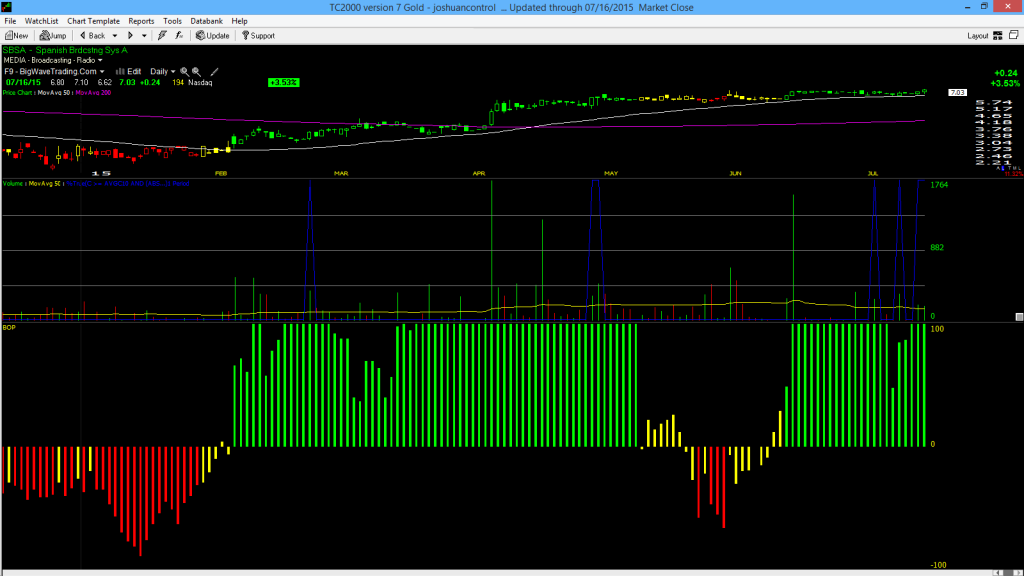Open the Tools menu
The width and height of the screenshot is (1024, 576).
point(172,21)
